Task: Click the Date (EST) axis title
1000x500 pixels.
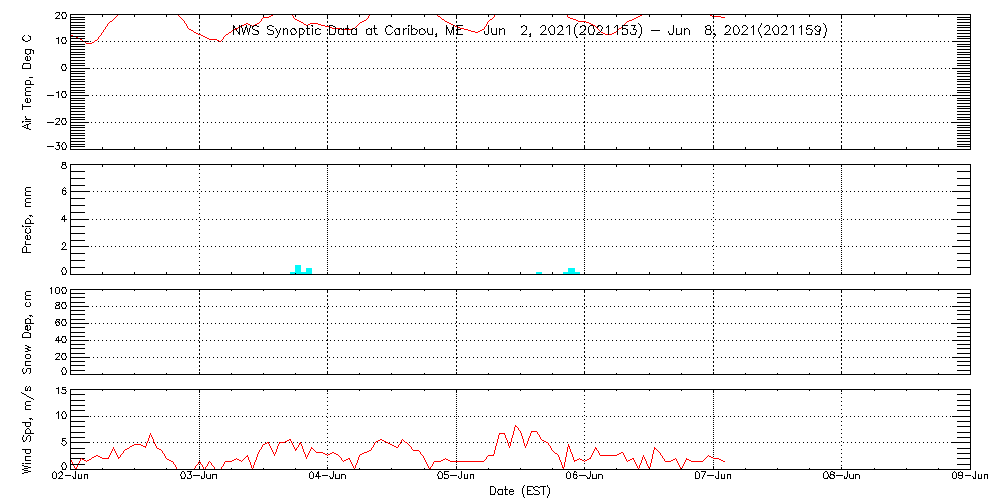Action: pos(520,491)
